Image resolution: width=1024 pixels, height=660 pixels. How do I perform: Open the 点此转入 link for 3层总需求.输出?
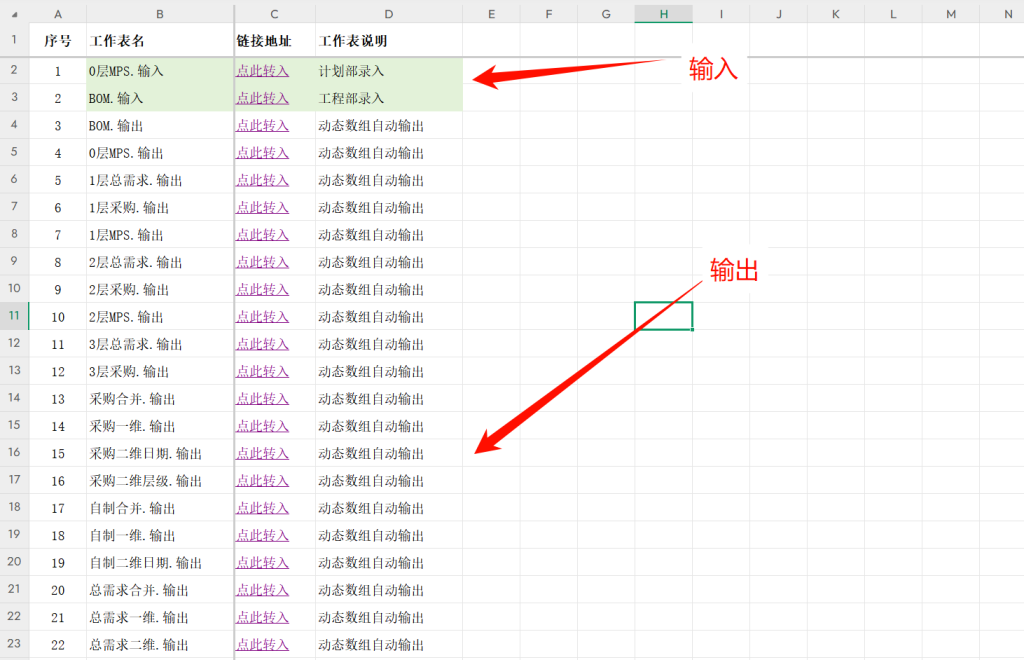pyautogui.click(x=262, y=345)
